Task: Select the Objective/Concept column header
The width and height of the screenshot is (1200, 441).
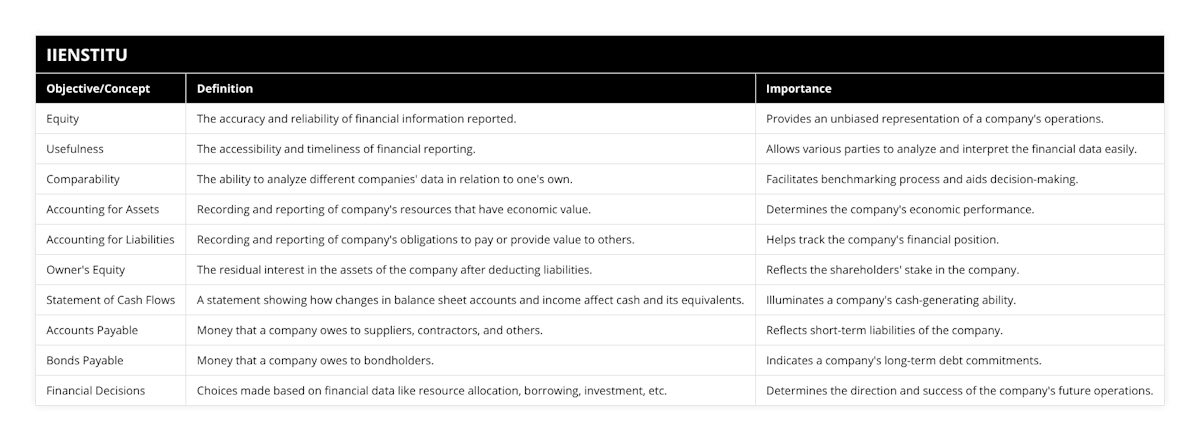Action: (98, 89)
